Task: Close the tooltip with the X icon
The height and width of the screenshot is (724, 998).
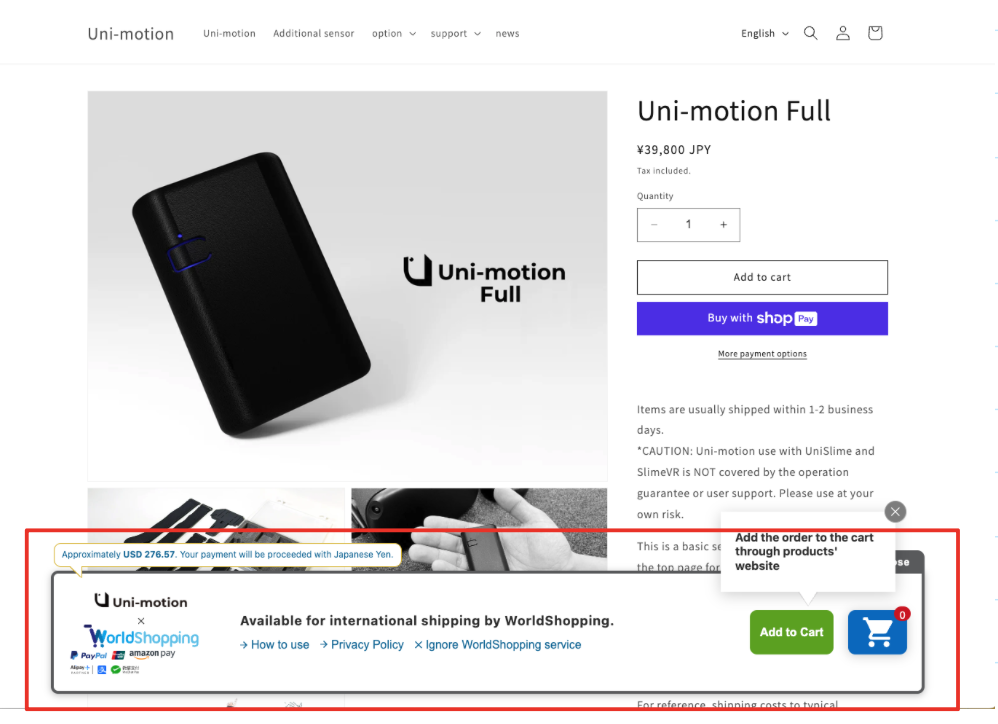Action: pos(895,512)
